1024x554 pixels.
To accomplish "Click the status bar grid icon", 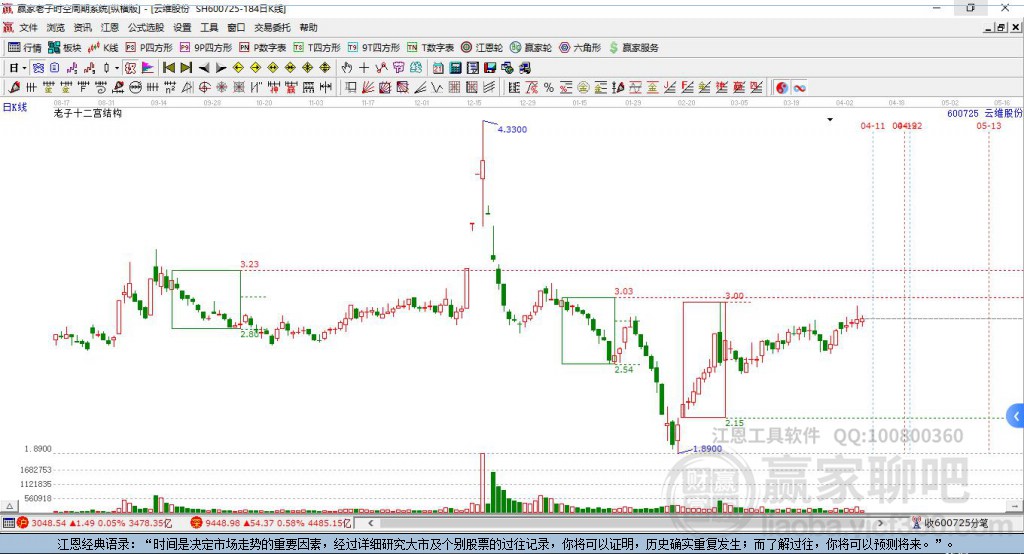I will tap(8, 523).
